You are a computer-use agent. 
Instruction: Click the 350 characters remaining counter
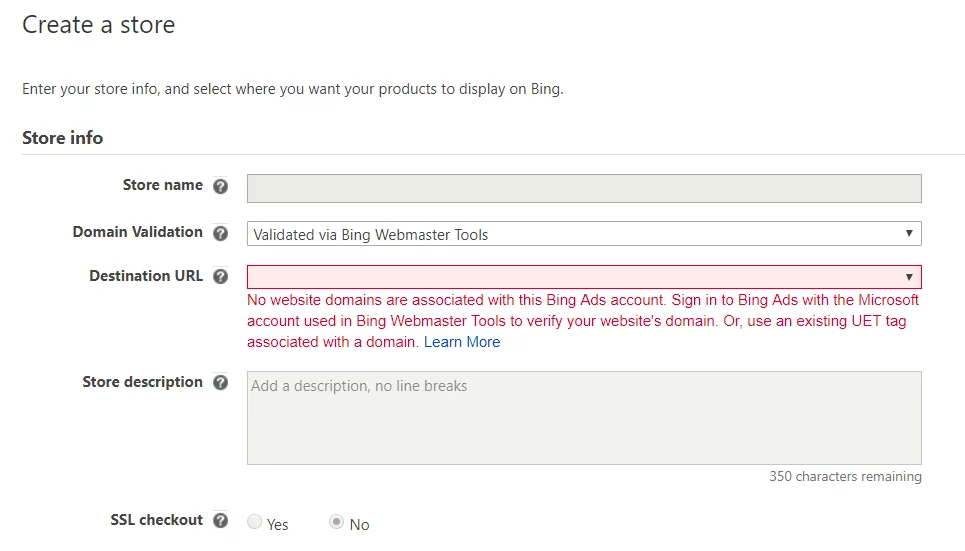[x=845, y=477]
